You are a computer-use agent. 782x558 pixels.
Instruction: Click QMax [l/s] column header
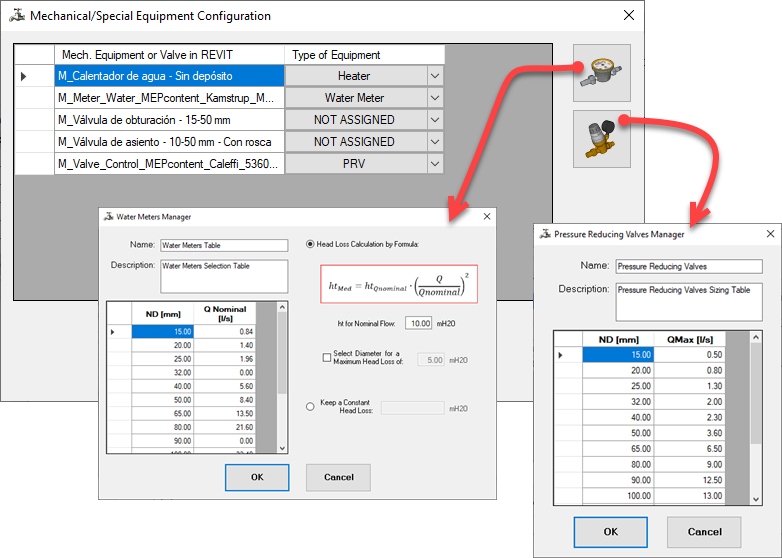[x=690, y=339]
